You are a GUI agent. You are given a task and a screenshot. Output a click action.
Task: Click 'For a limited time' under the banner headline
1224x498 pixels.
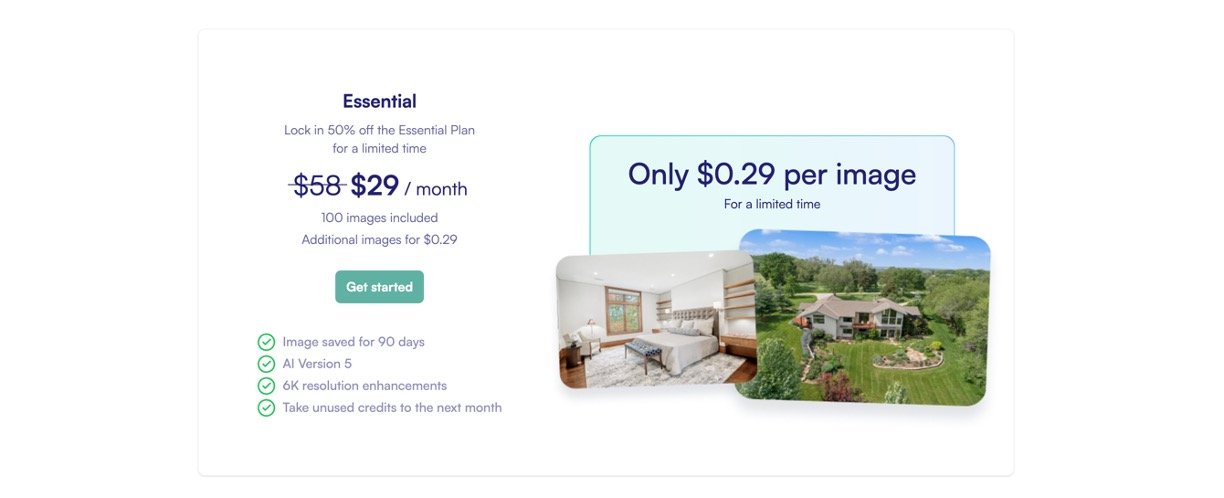771,204
